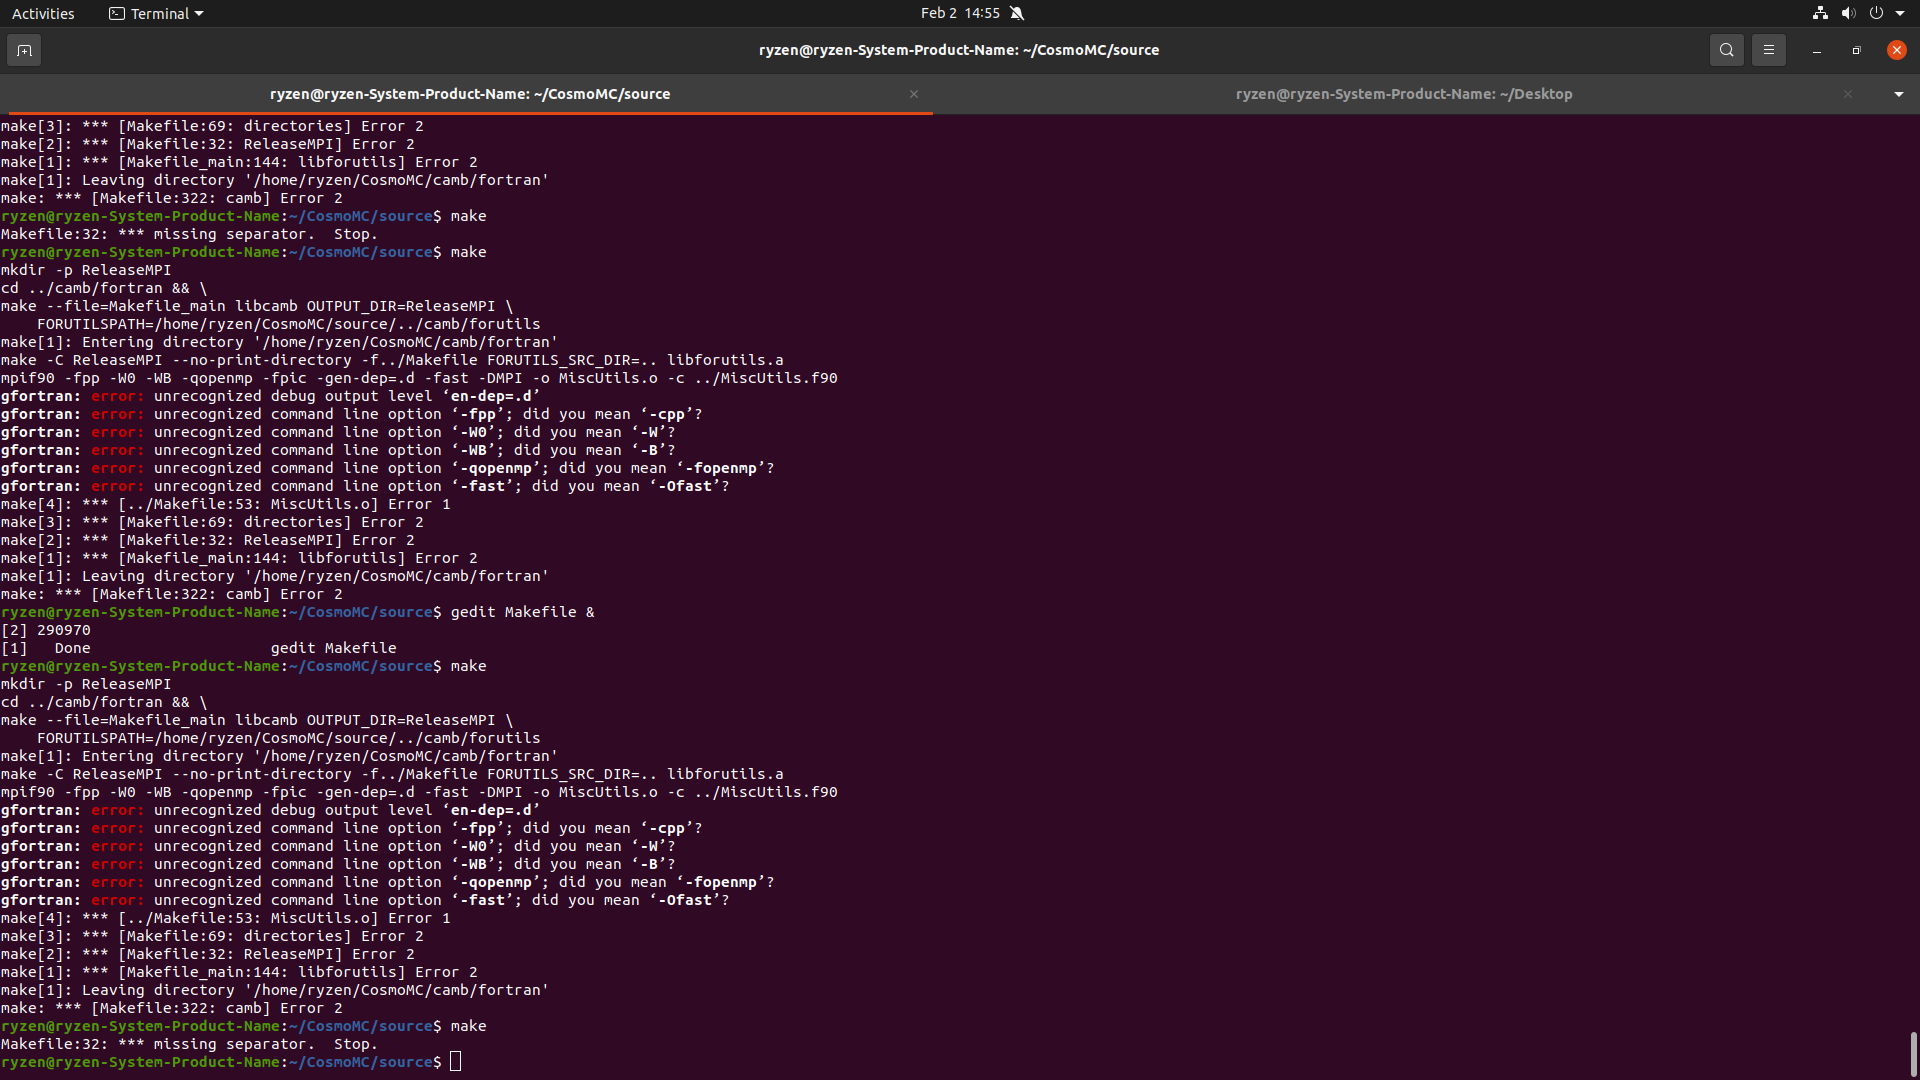
Task: Open the terminal hamburger menu
Action: click(1768, 50)
